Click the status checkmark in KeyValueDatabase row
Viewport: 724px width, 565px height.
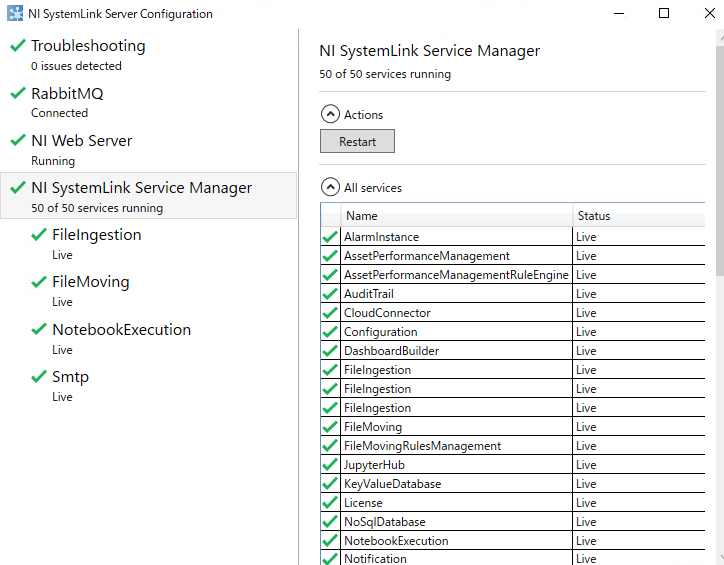tap(330, 483)
